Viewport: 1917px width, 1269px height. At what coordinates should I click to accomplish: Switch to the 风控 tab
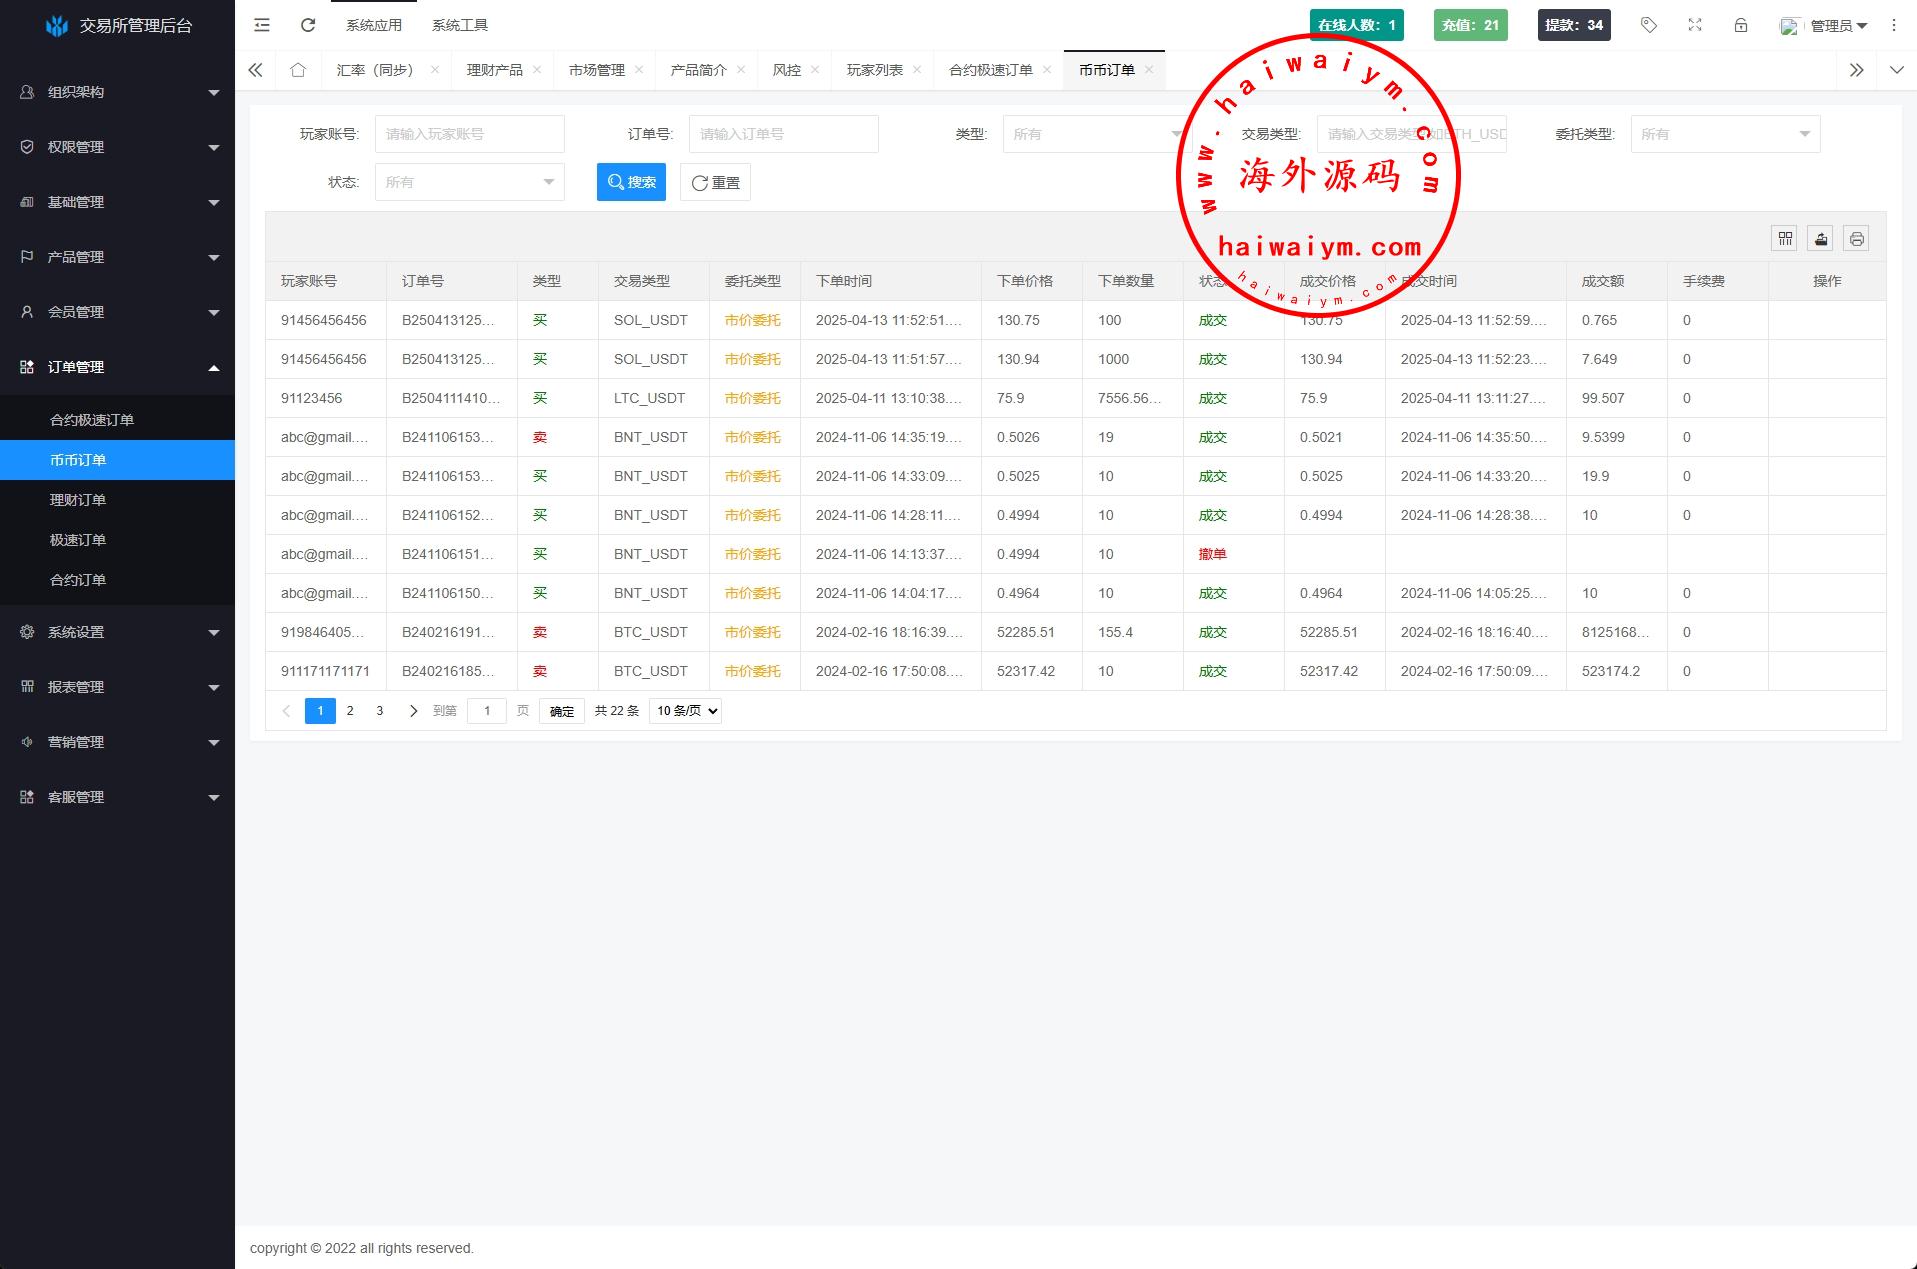pos(786,70)
